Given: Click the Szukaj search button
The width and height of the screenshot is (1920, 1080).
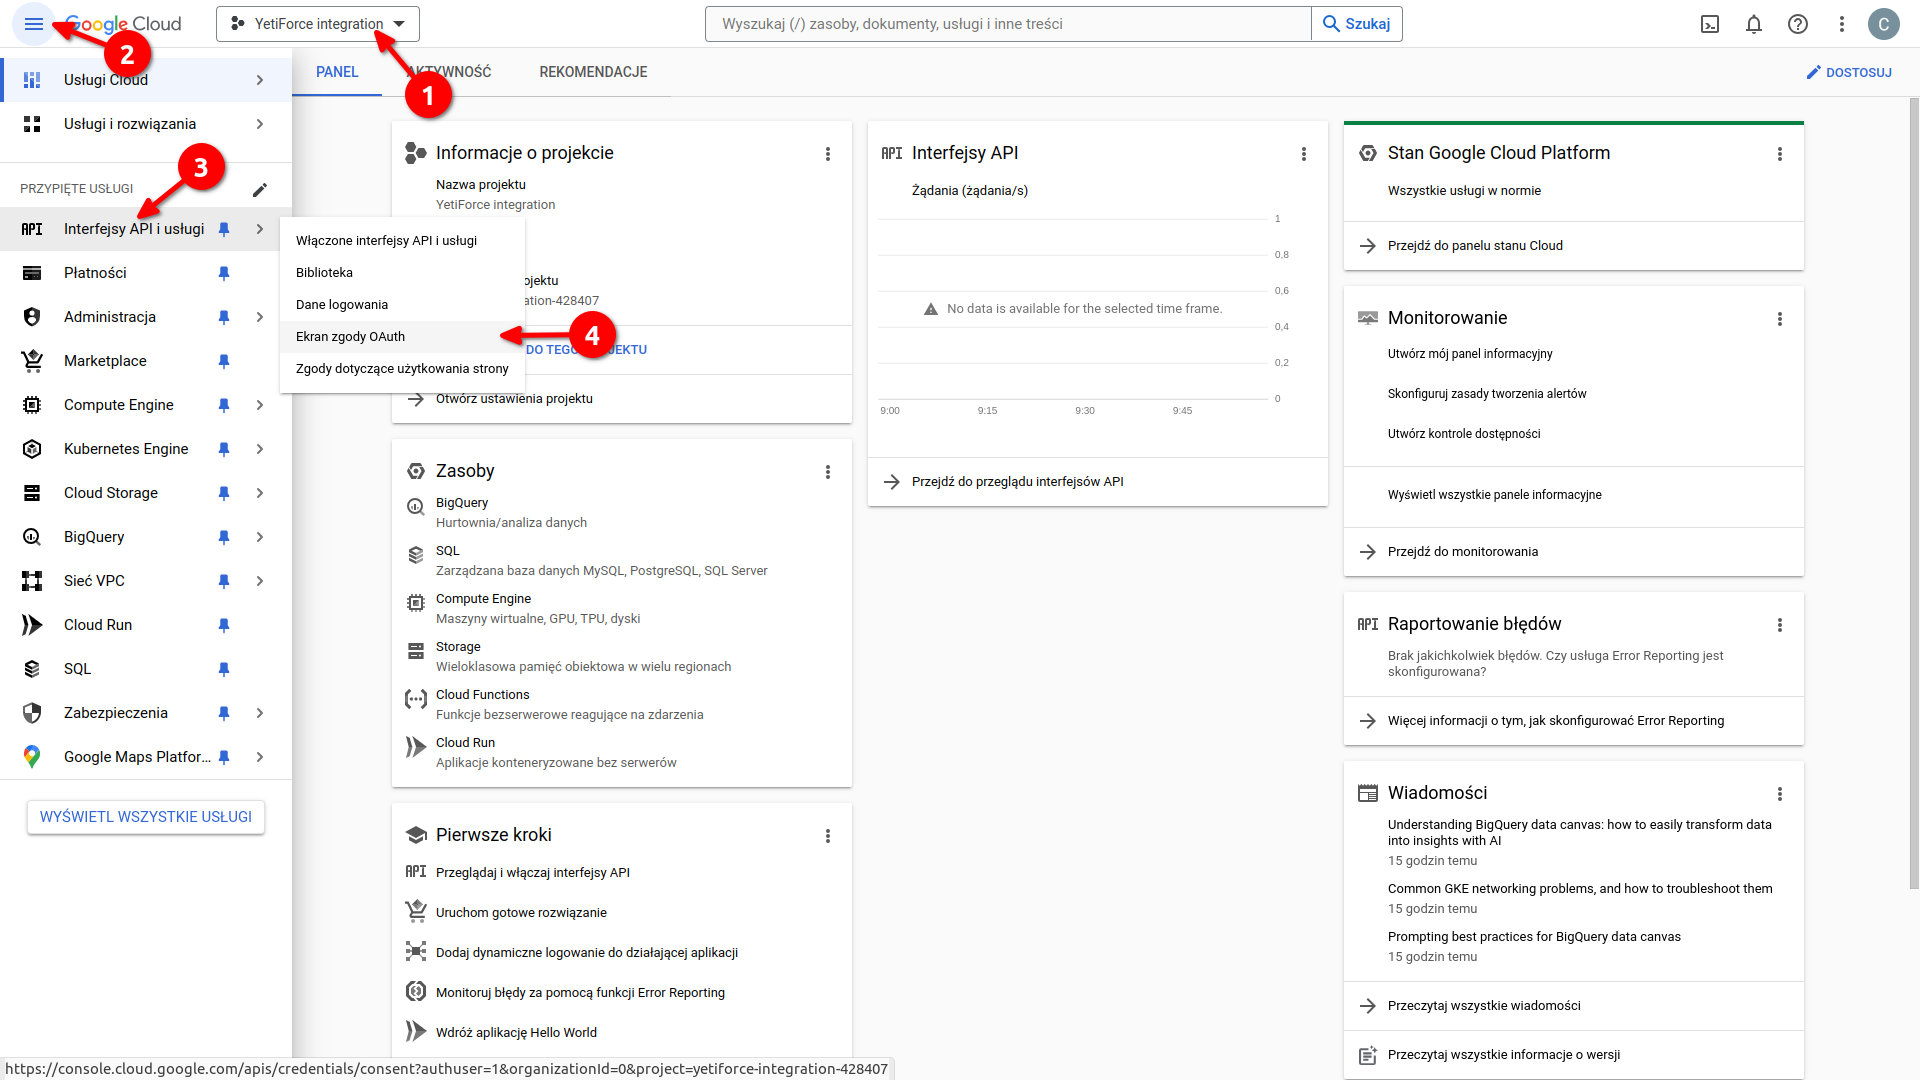Looking at the screenshot, I should (1357, 24).
